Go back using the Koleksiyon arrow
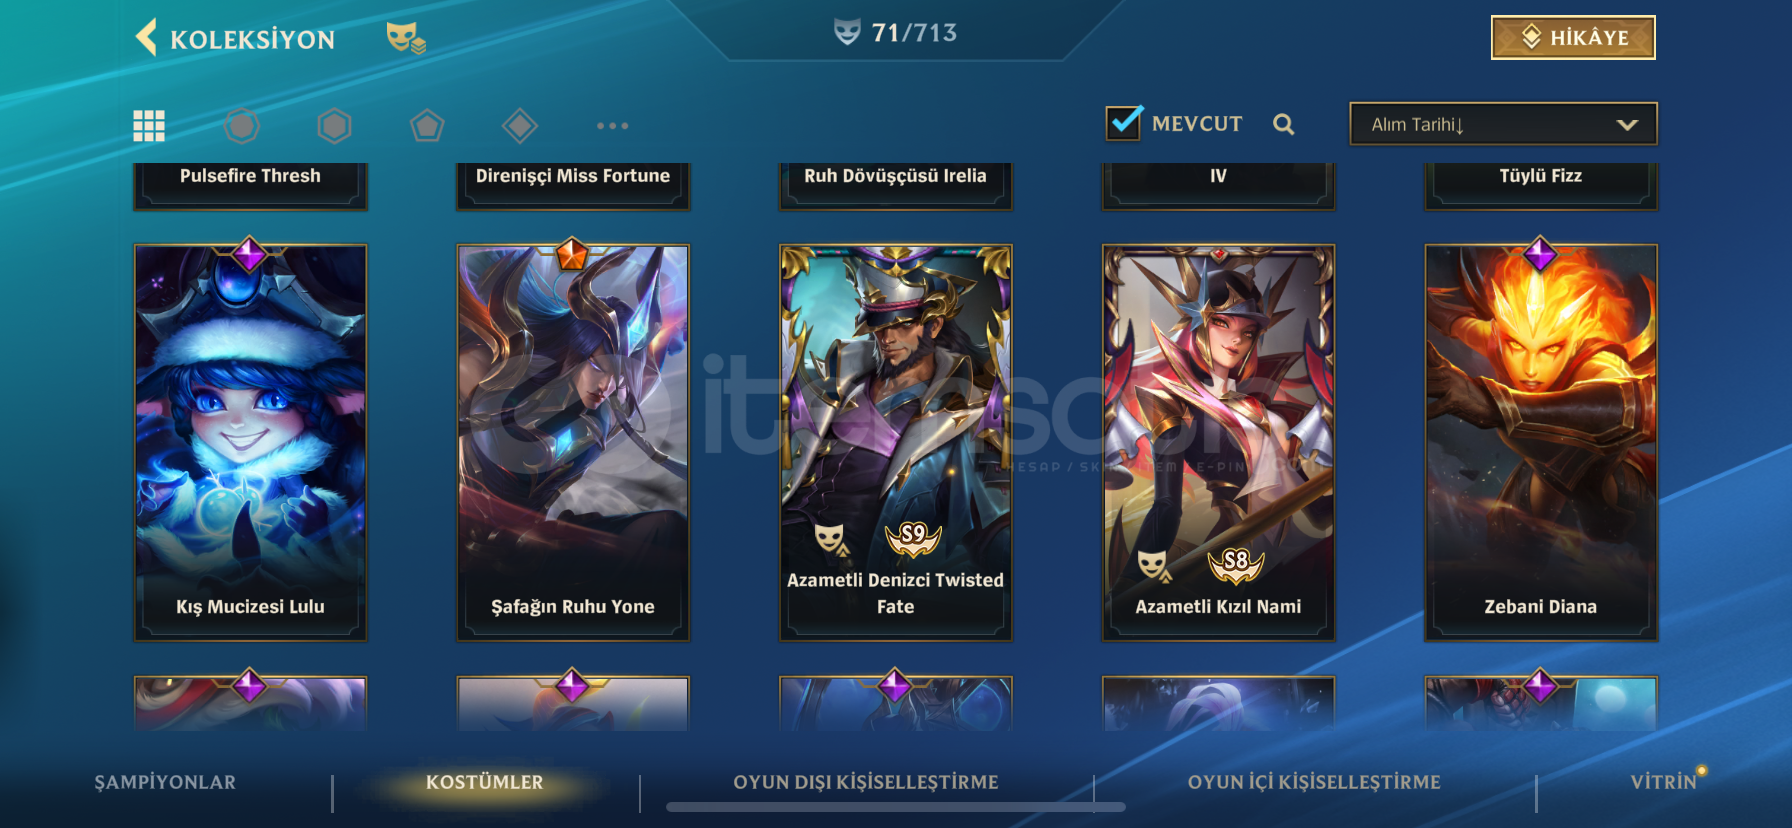Viewport: 1792px width, 828px height. coord(147,38)
